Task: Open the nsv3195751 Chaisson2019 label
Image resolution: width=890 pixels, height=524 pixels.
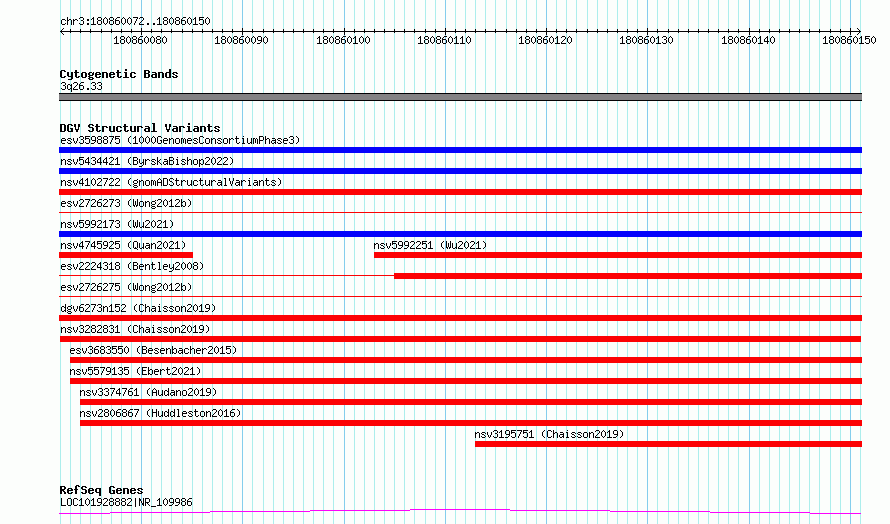Action: (549, 434)
